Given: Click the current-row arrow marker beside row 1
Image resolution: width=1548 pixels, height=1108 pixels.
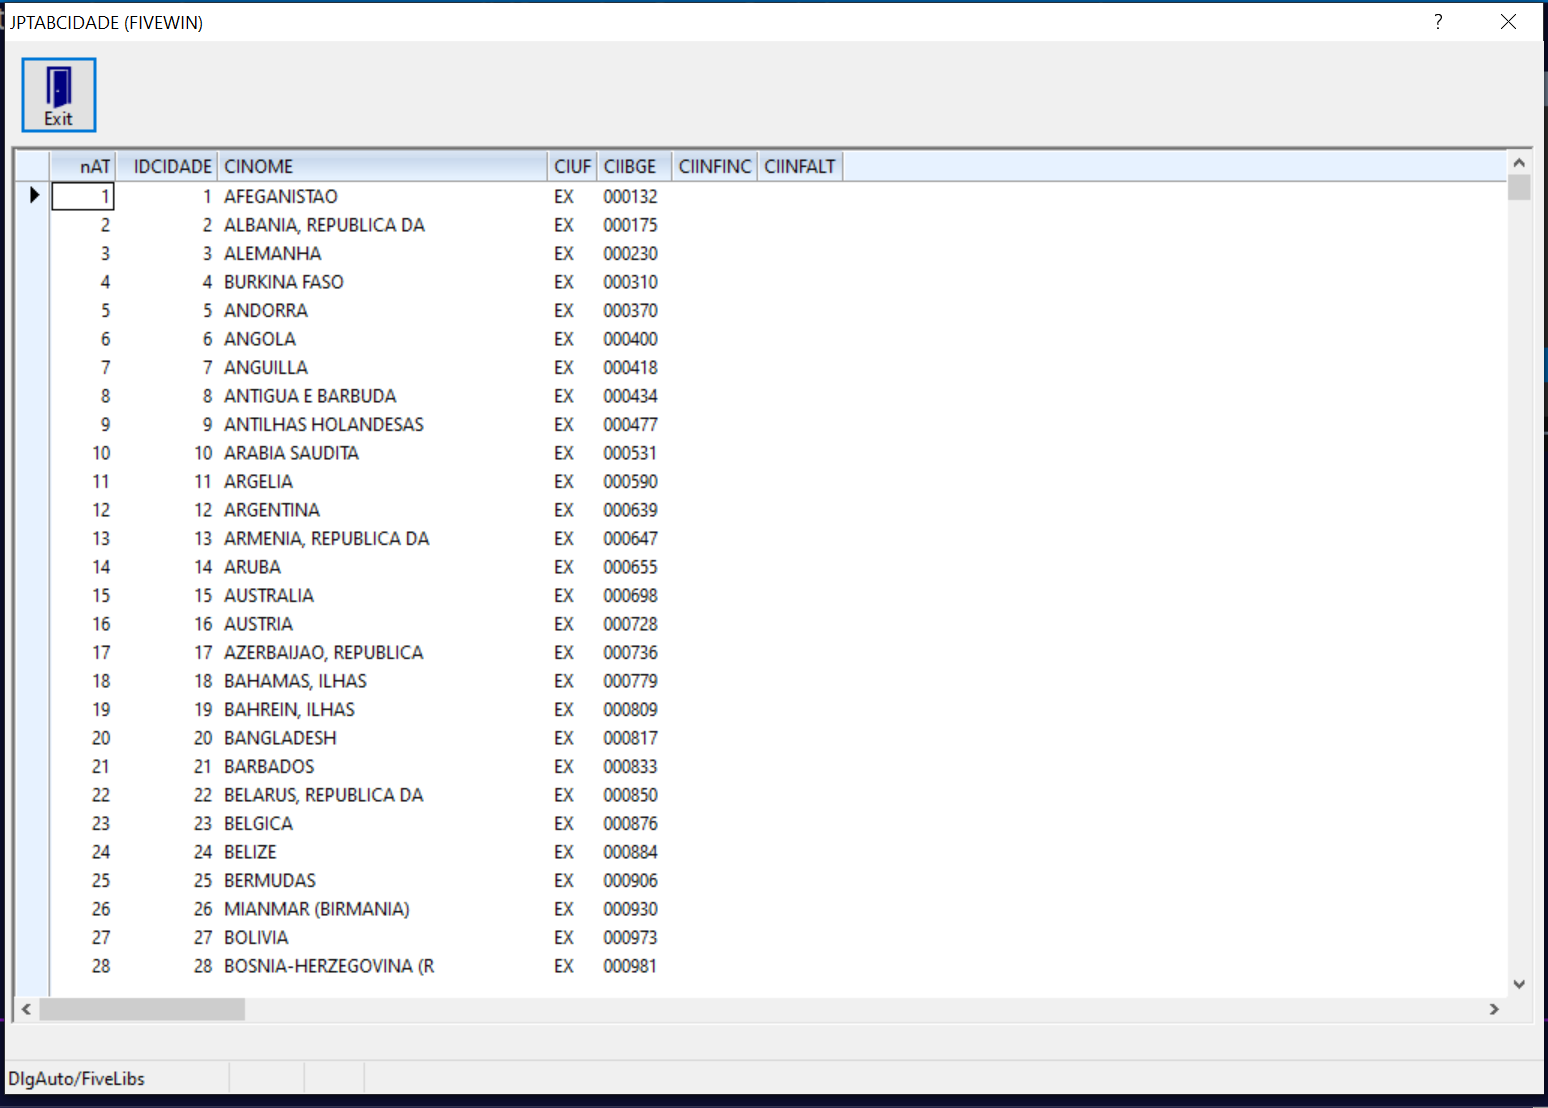Looking at the screenshot, I should 34,196.
